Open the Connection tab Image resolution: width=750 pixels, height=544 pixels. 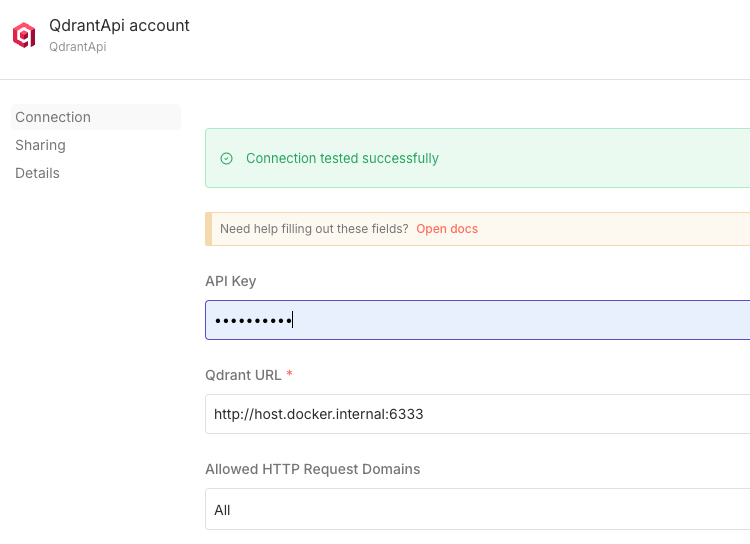pos(96,117)
